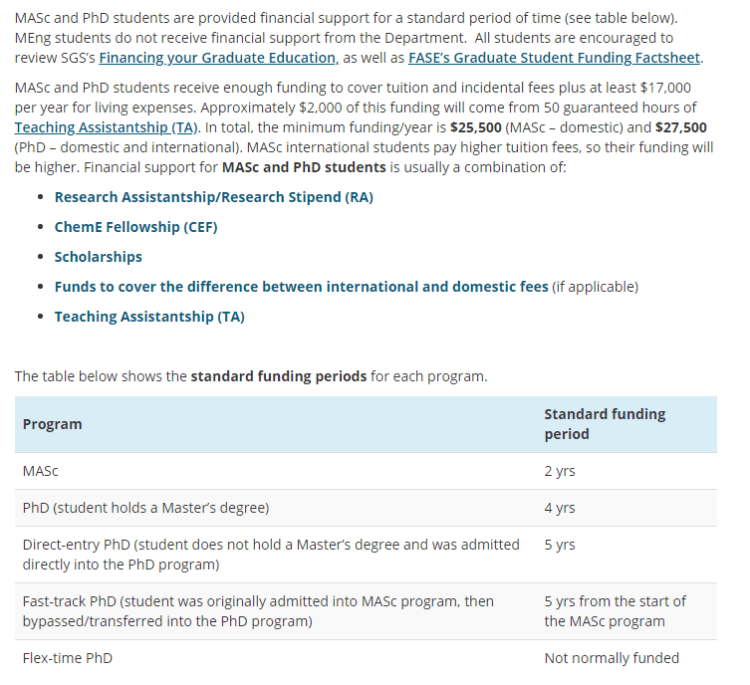Click the Not normally funded cell

[611, 658]
